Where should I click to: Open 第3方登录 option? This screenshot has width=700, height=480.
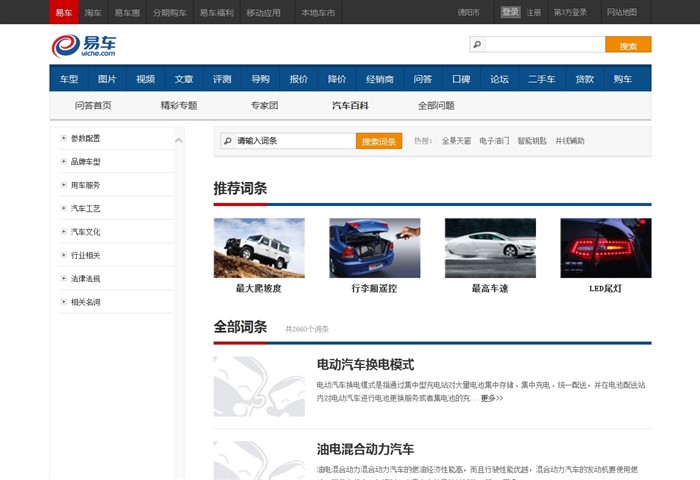point(570,13)
